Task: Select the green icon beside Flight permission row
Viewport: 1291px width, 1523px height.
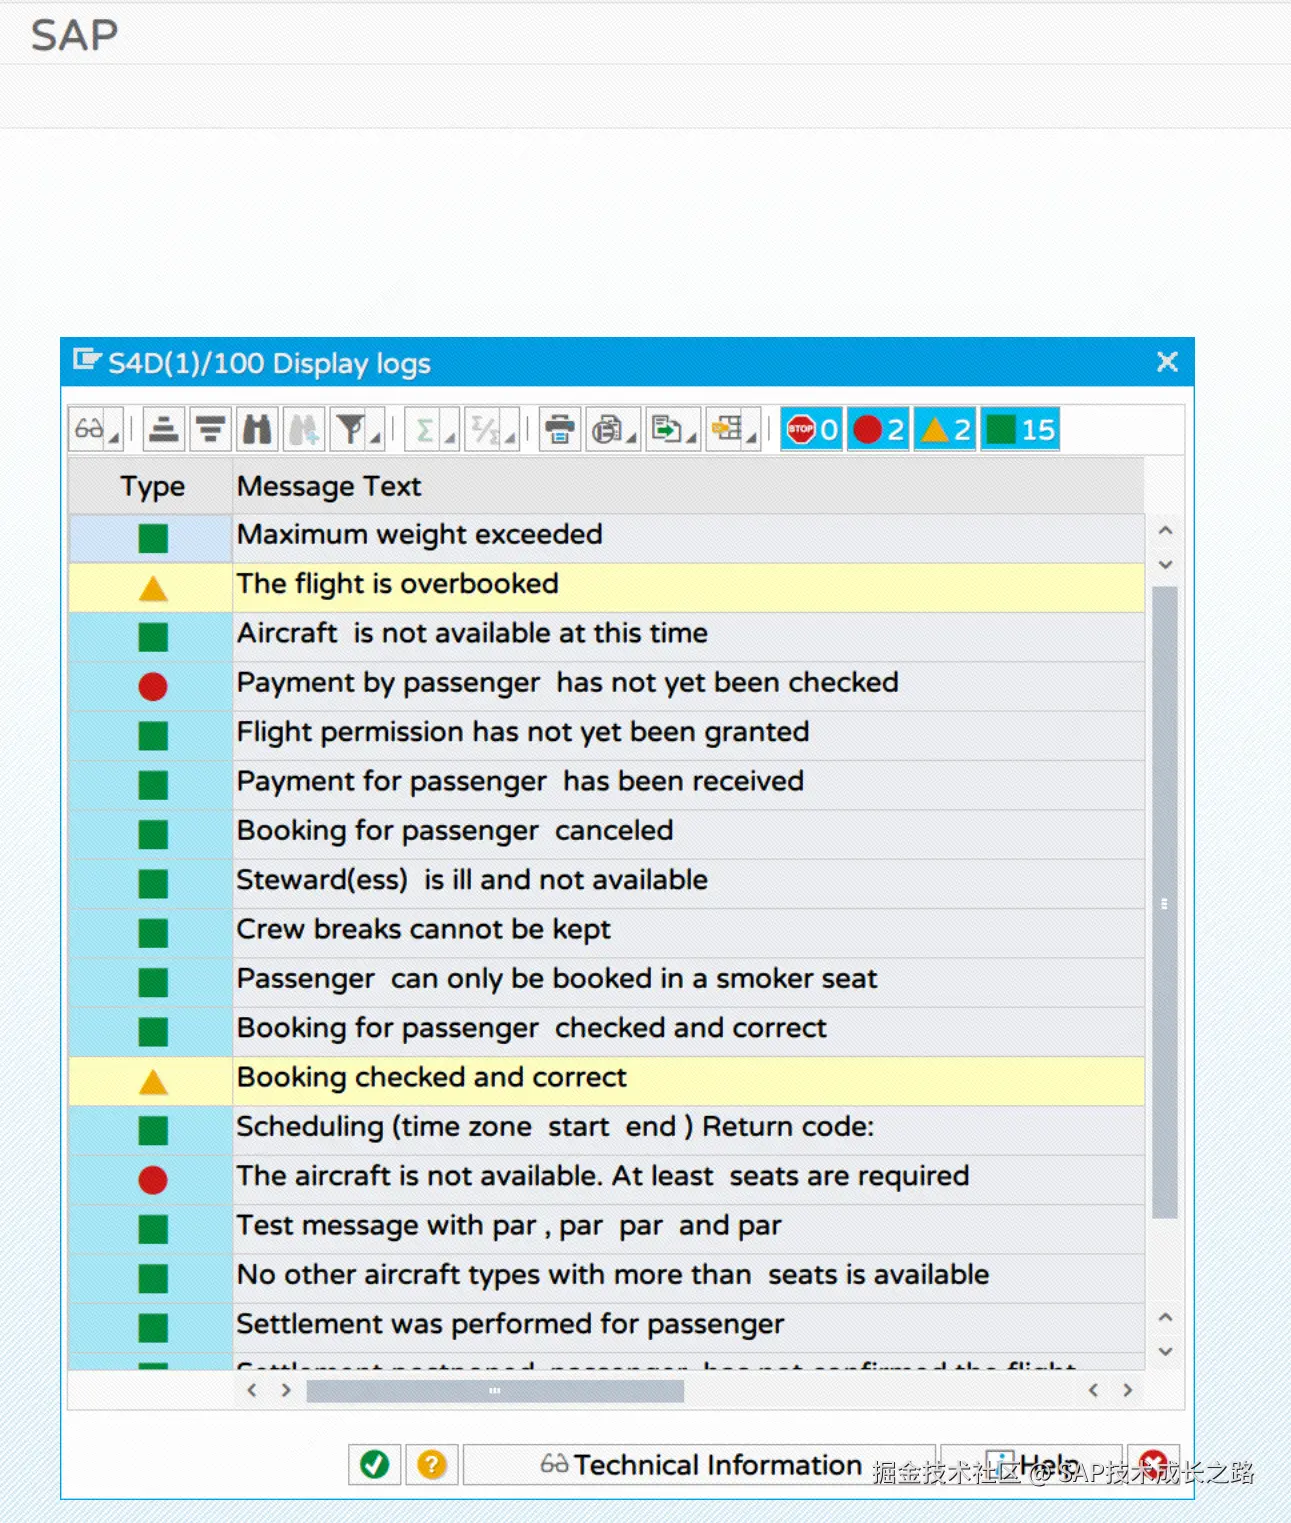Action: pos(153,736)
